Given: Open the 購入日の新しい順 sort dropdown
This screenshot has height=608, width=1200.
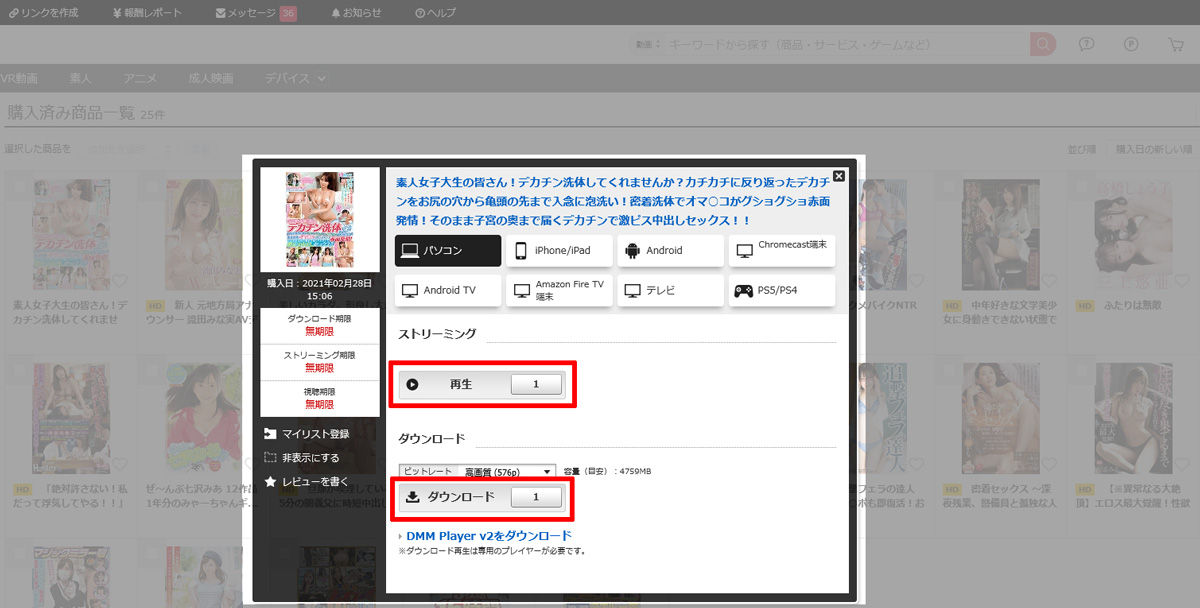Looking at the screenshot, I should click(x=1153, y=149).
